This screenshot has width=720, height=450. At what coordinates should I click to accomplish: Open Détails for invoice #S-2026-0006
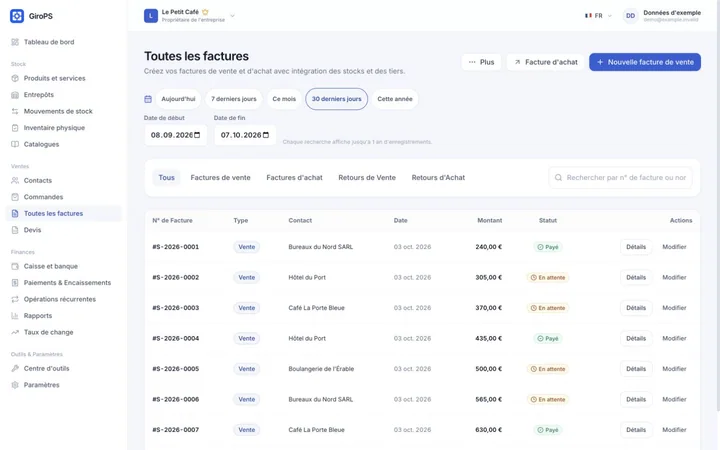coord(636,399)
